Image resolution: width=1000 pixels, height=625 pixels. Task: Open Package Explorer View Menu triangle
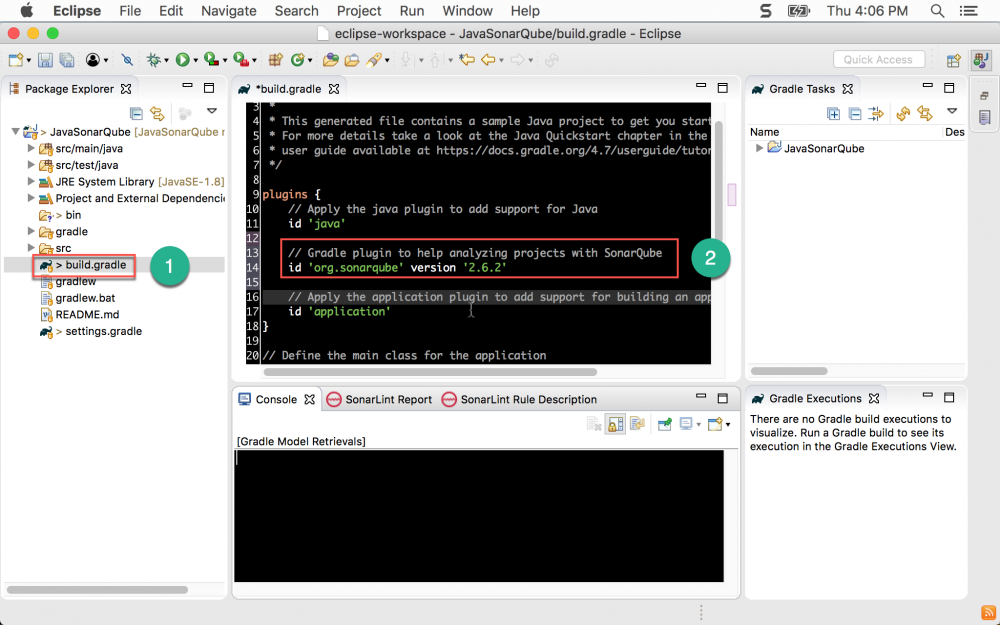[212, 111]
